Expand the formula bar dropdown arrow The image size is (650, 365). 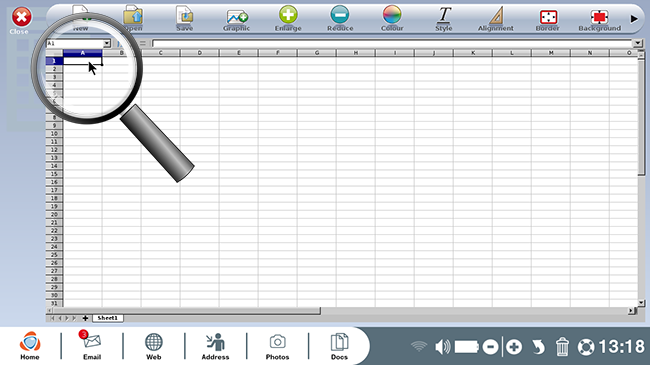[638, 43]
